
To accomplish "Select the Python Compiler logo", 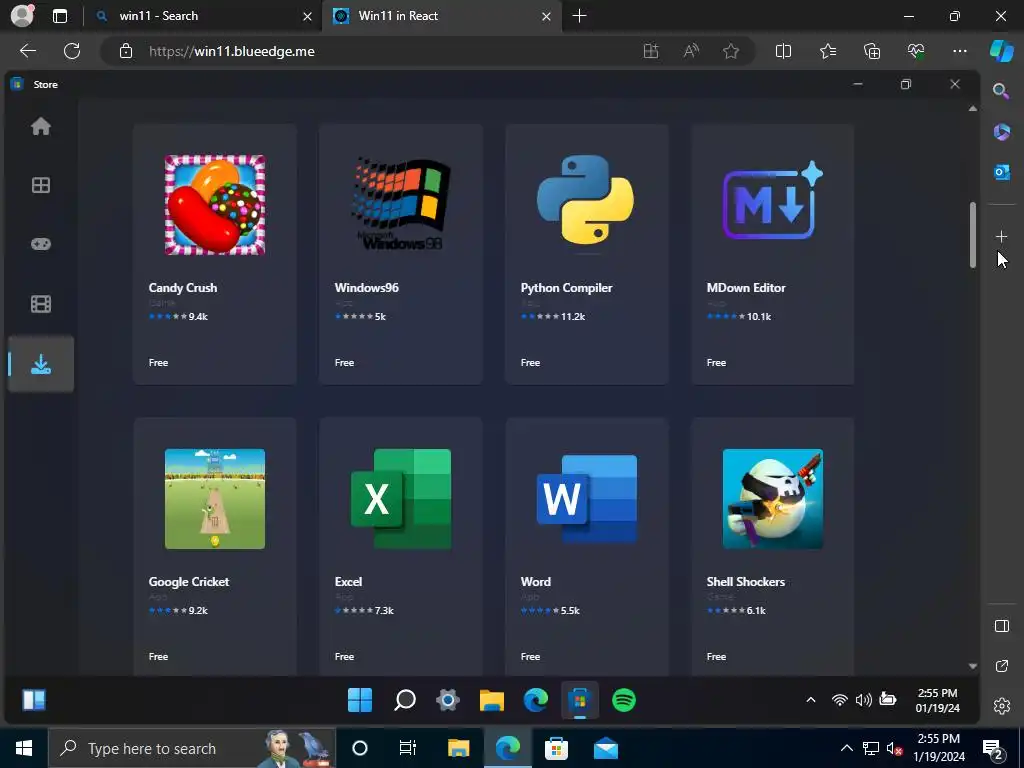I will pos(586,200).
